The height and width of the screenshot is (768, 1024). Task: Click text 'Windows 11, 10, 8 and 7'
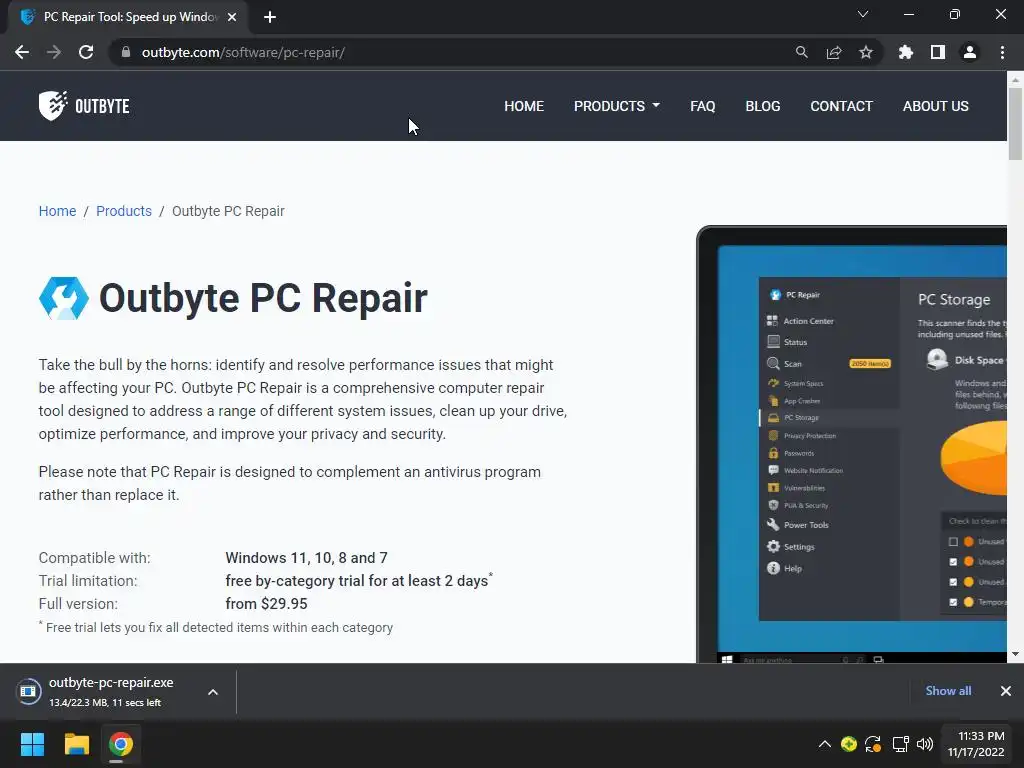click(306, 558)
